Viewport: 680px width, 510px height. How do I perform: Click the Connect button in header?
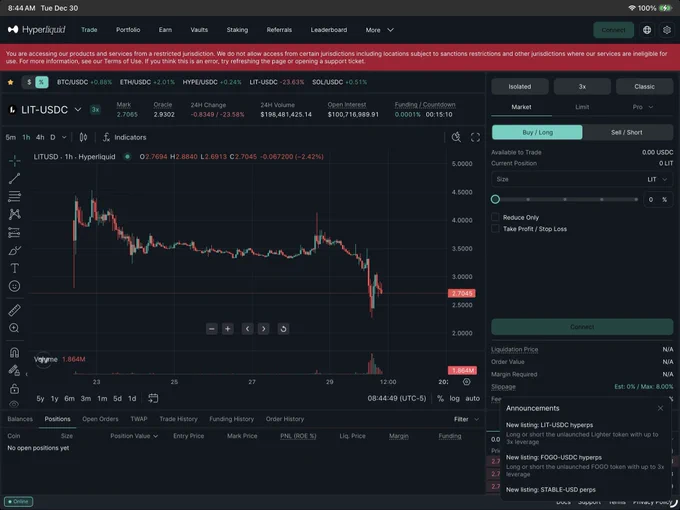(613, 30)
